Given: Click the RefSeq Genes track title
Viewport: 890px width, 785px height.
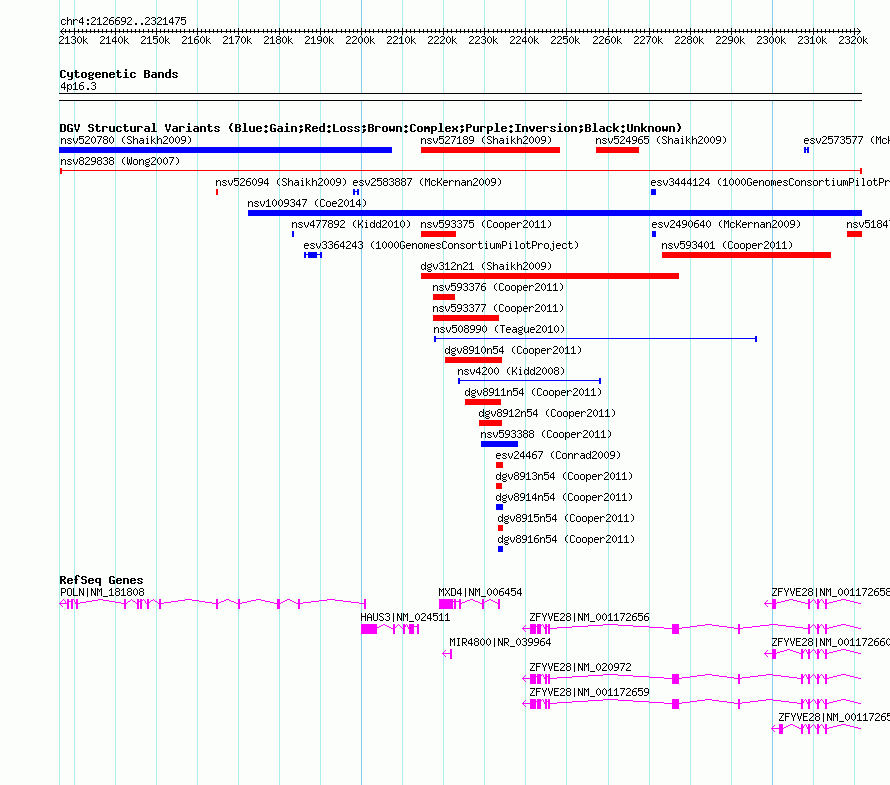Looking at the screenshot, I should [101, 580].
